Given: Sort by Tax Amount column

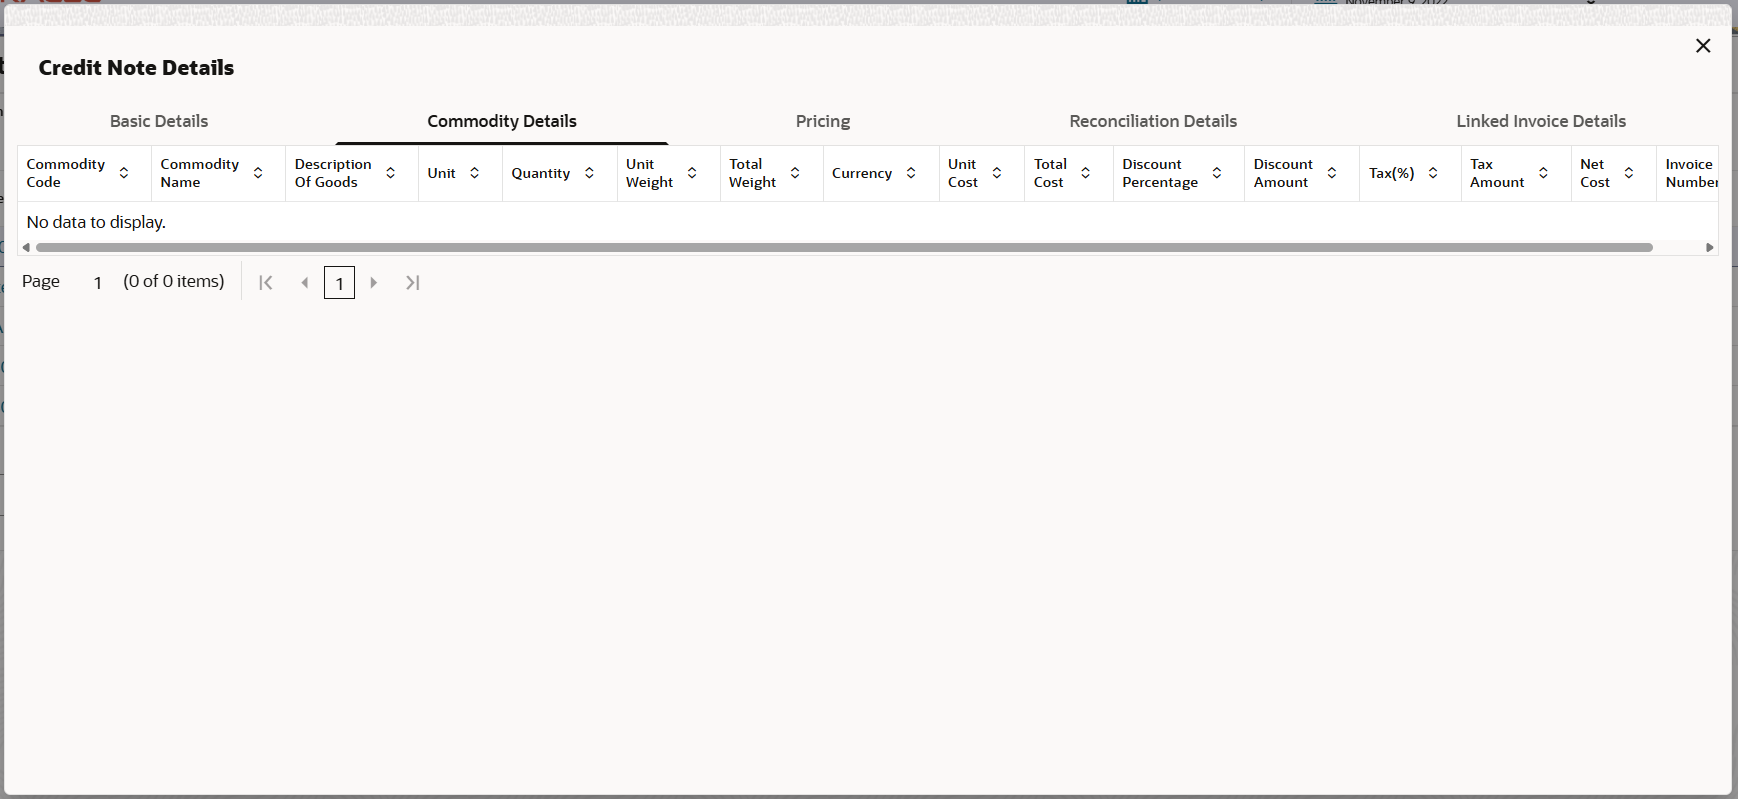Looking at the screenshot, I should tap(1544, 173).
